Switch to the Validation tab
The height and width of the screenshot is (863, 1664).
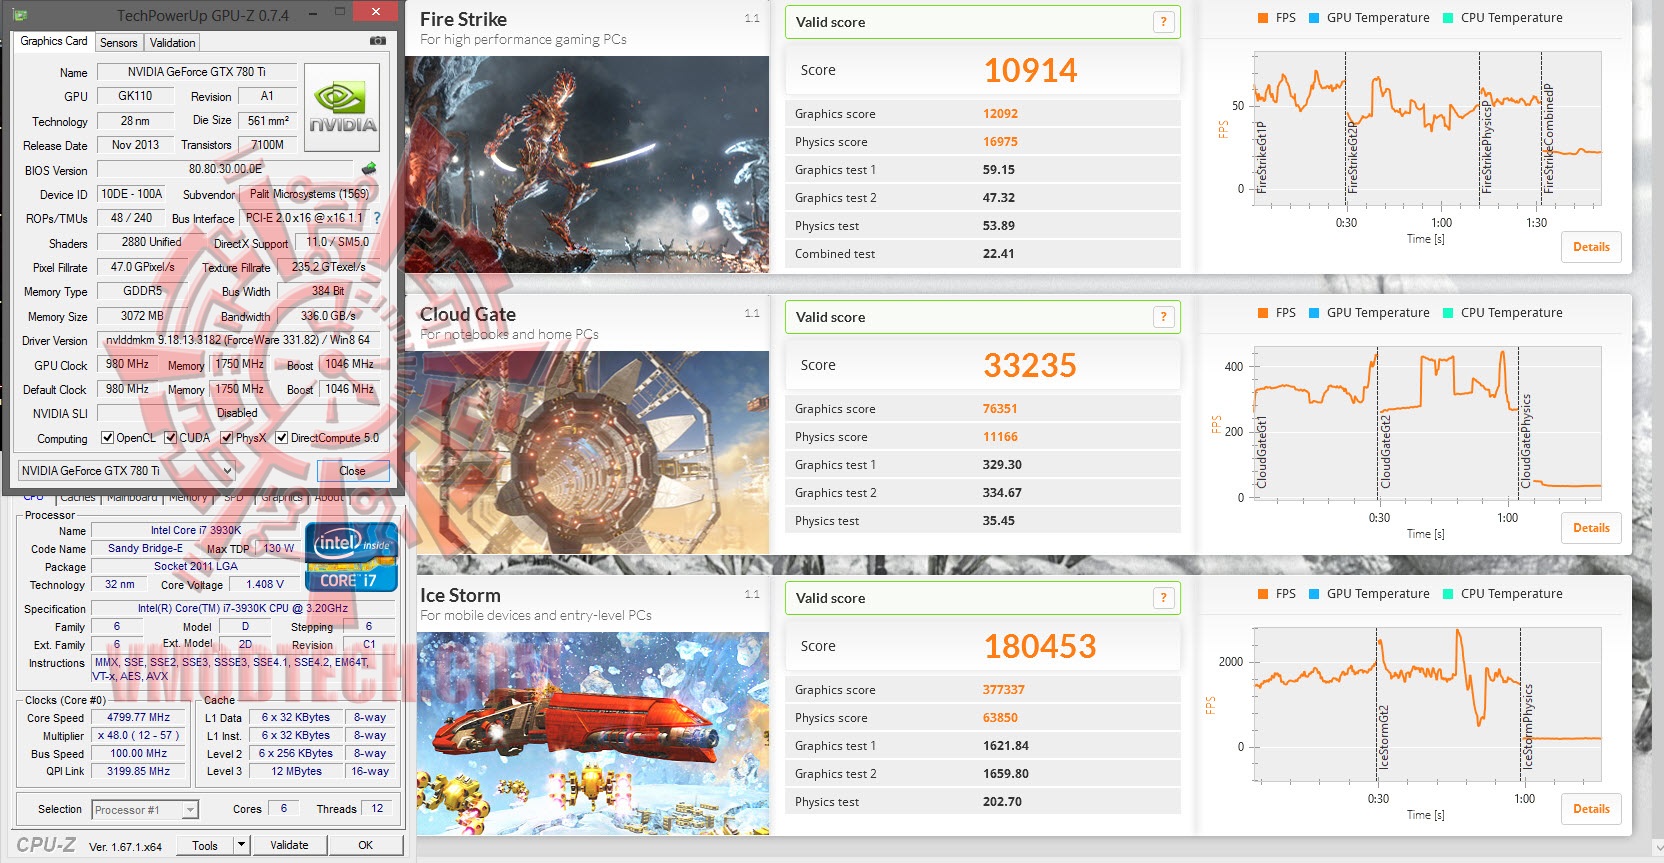(173, 43)
